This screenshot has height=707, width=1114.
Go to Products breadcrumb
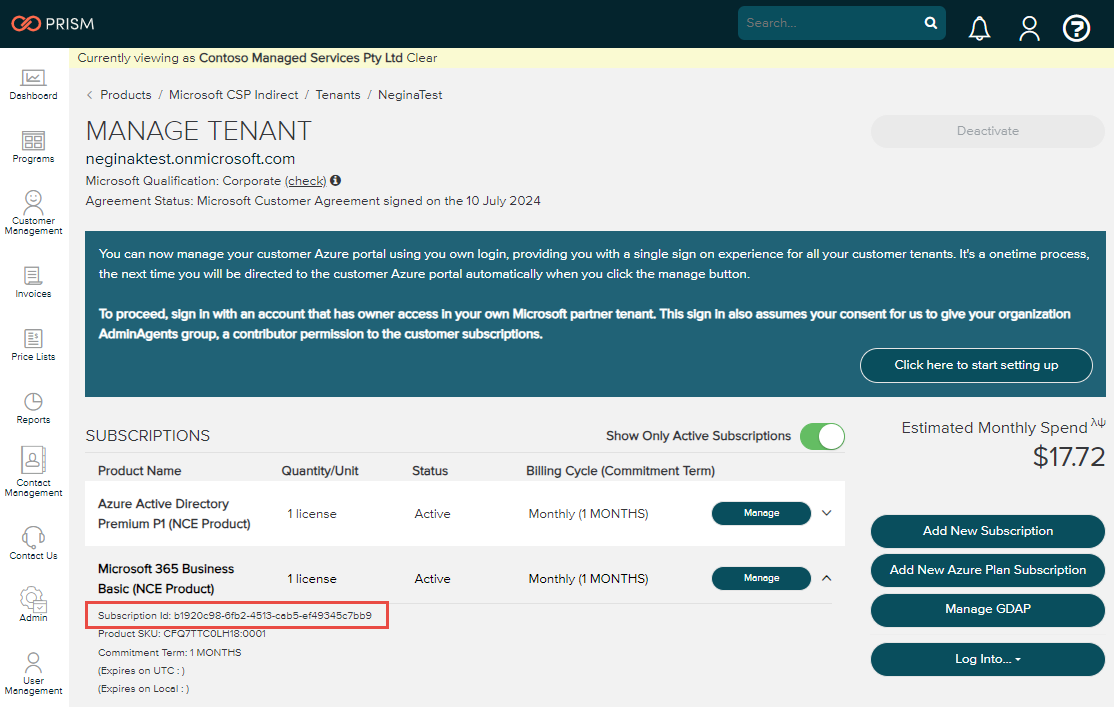126,95
